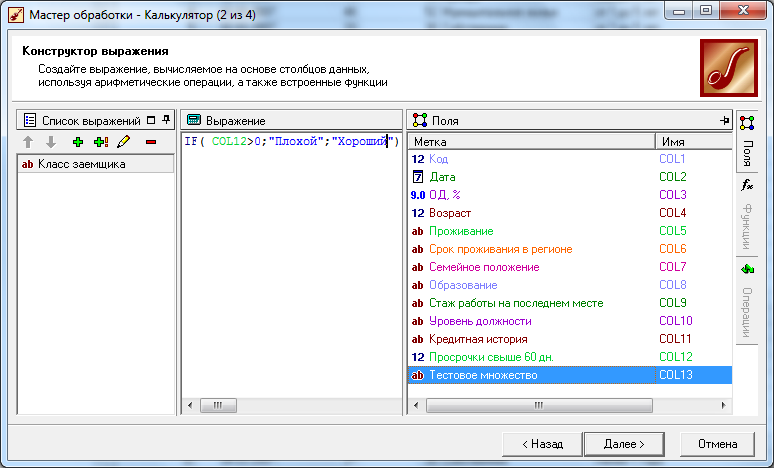Click the ab type icon beside Образование
The image size is (774, 468).
point(418,285)
